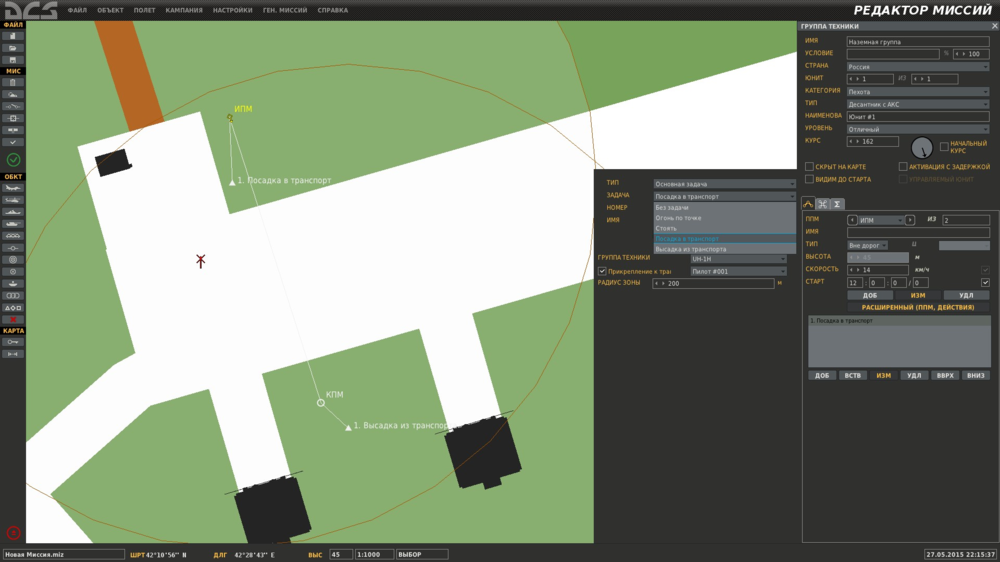1000x562 pixels.
Task: Click the СКОРОСТЬ 14 stepper field
Action: pos(878,270)
